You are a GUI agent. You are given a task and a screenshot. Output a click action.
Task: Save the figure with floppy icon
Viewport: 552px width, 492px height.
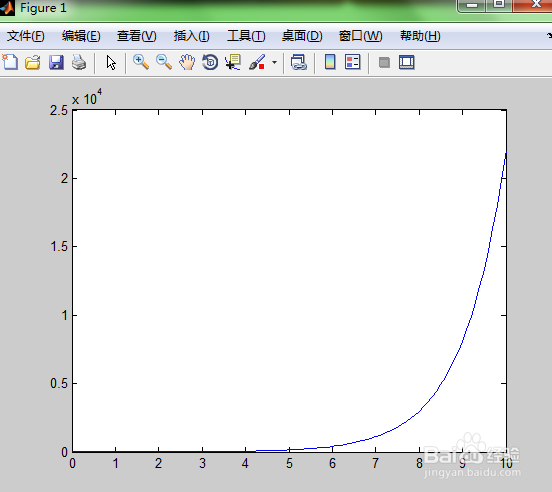56,62
